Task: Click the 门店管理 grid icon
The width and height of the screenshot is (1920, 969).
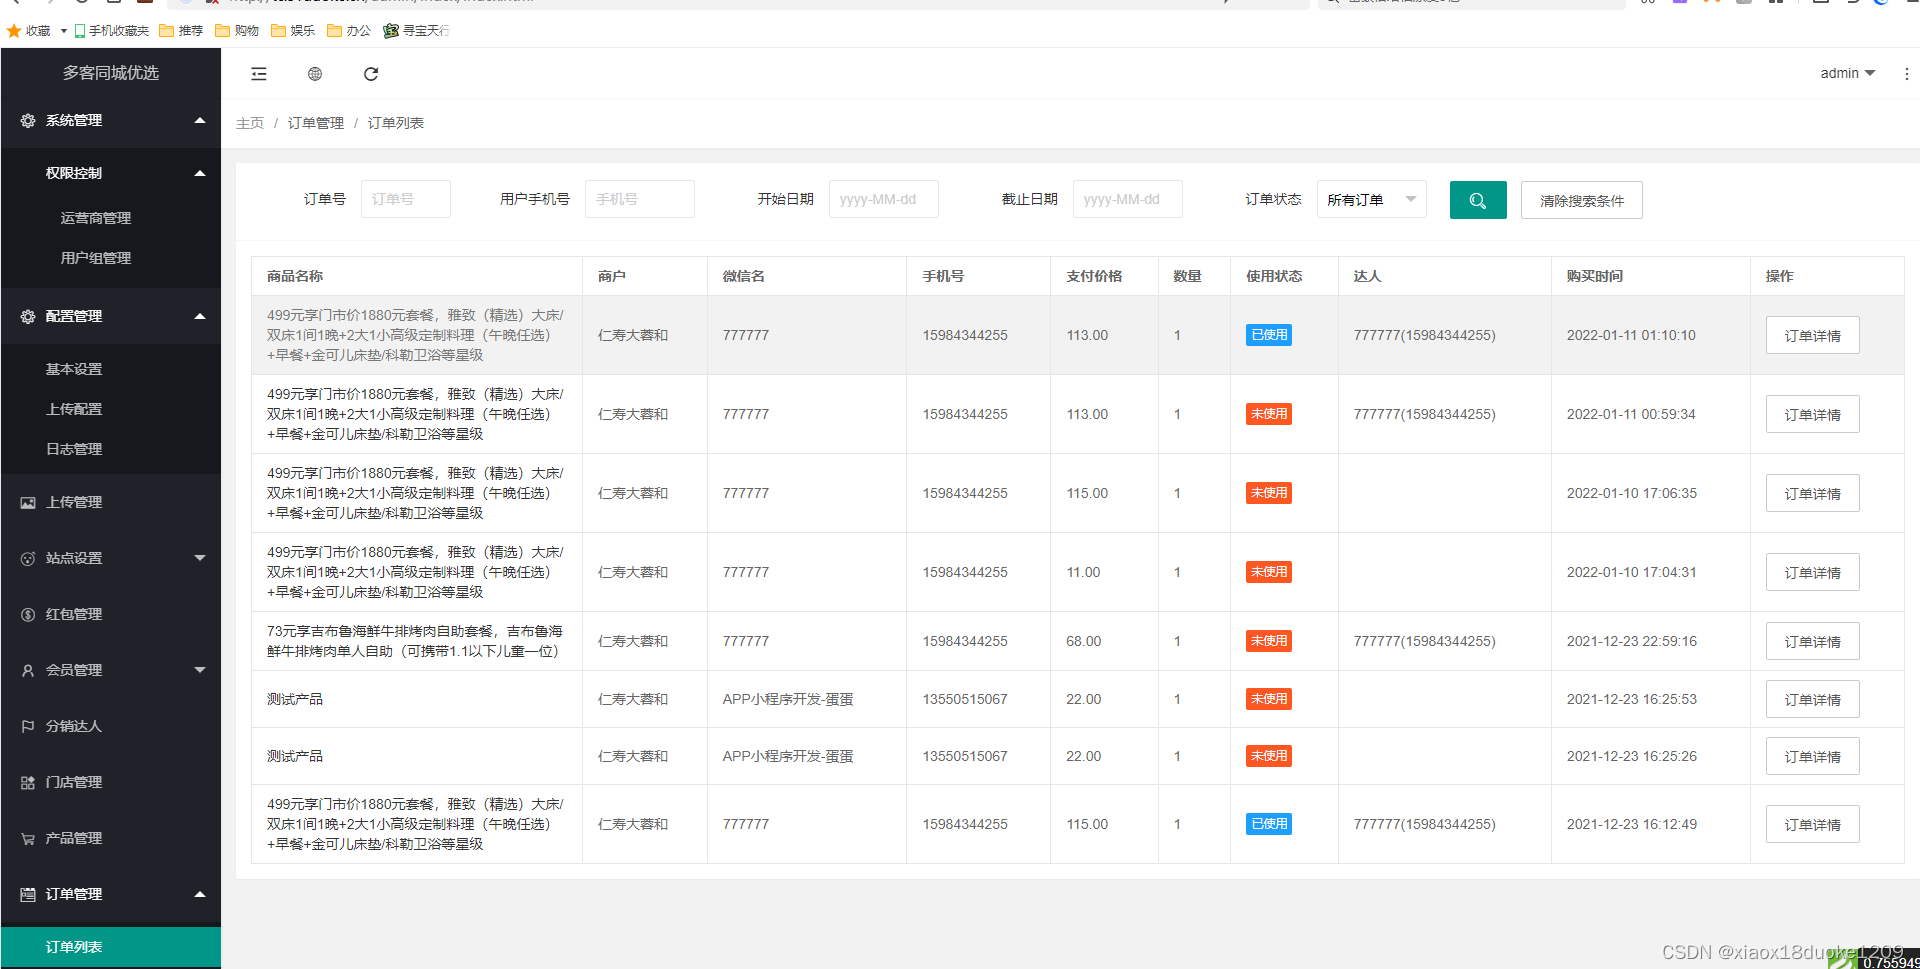Action: pos(28,782)
